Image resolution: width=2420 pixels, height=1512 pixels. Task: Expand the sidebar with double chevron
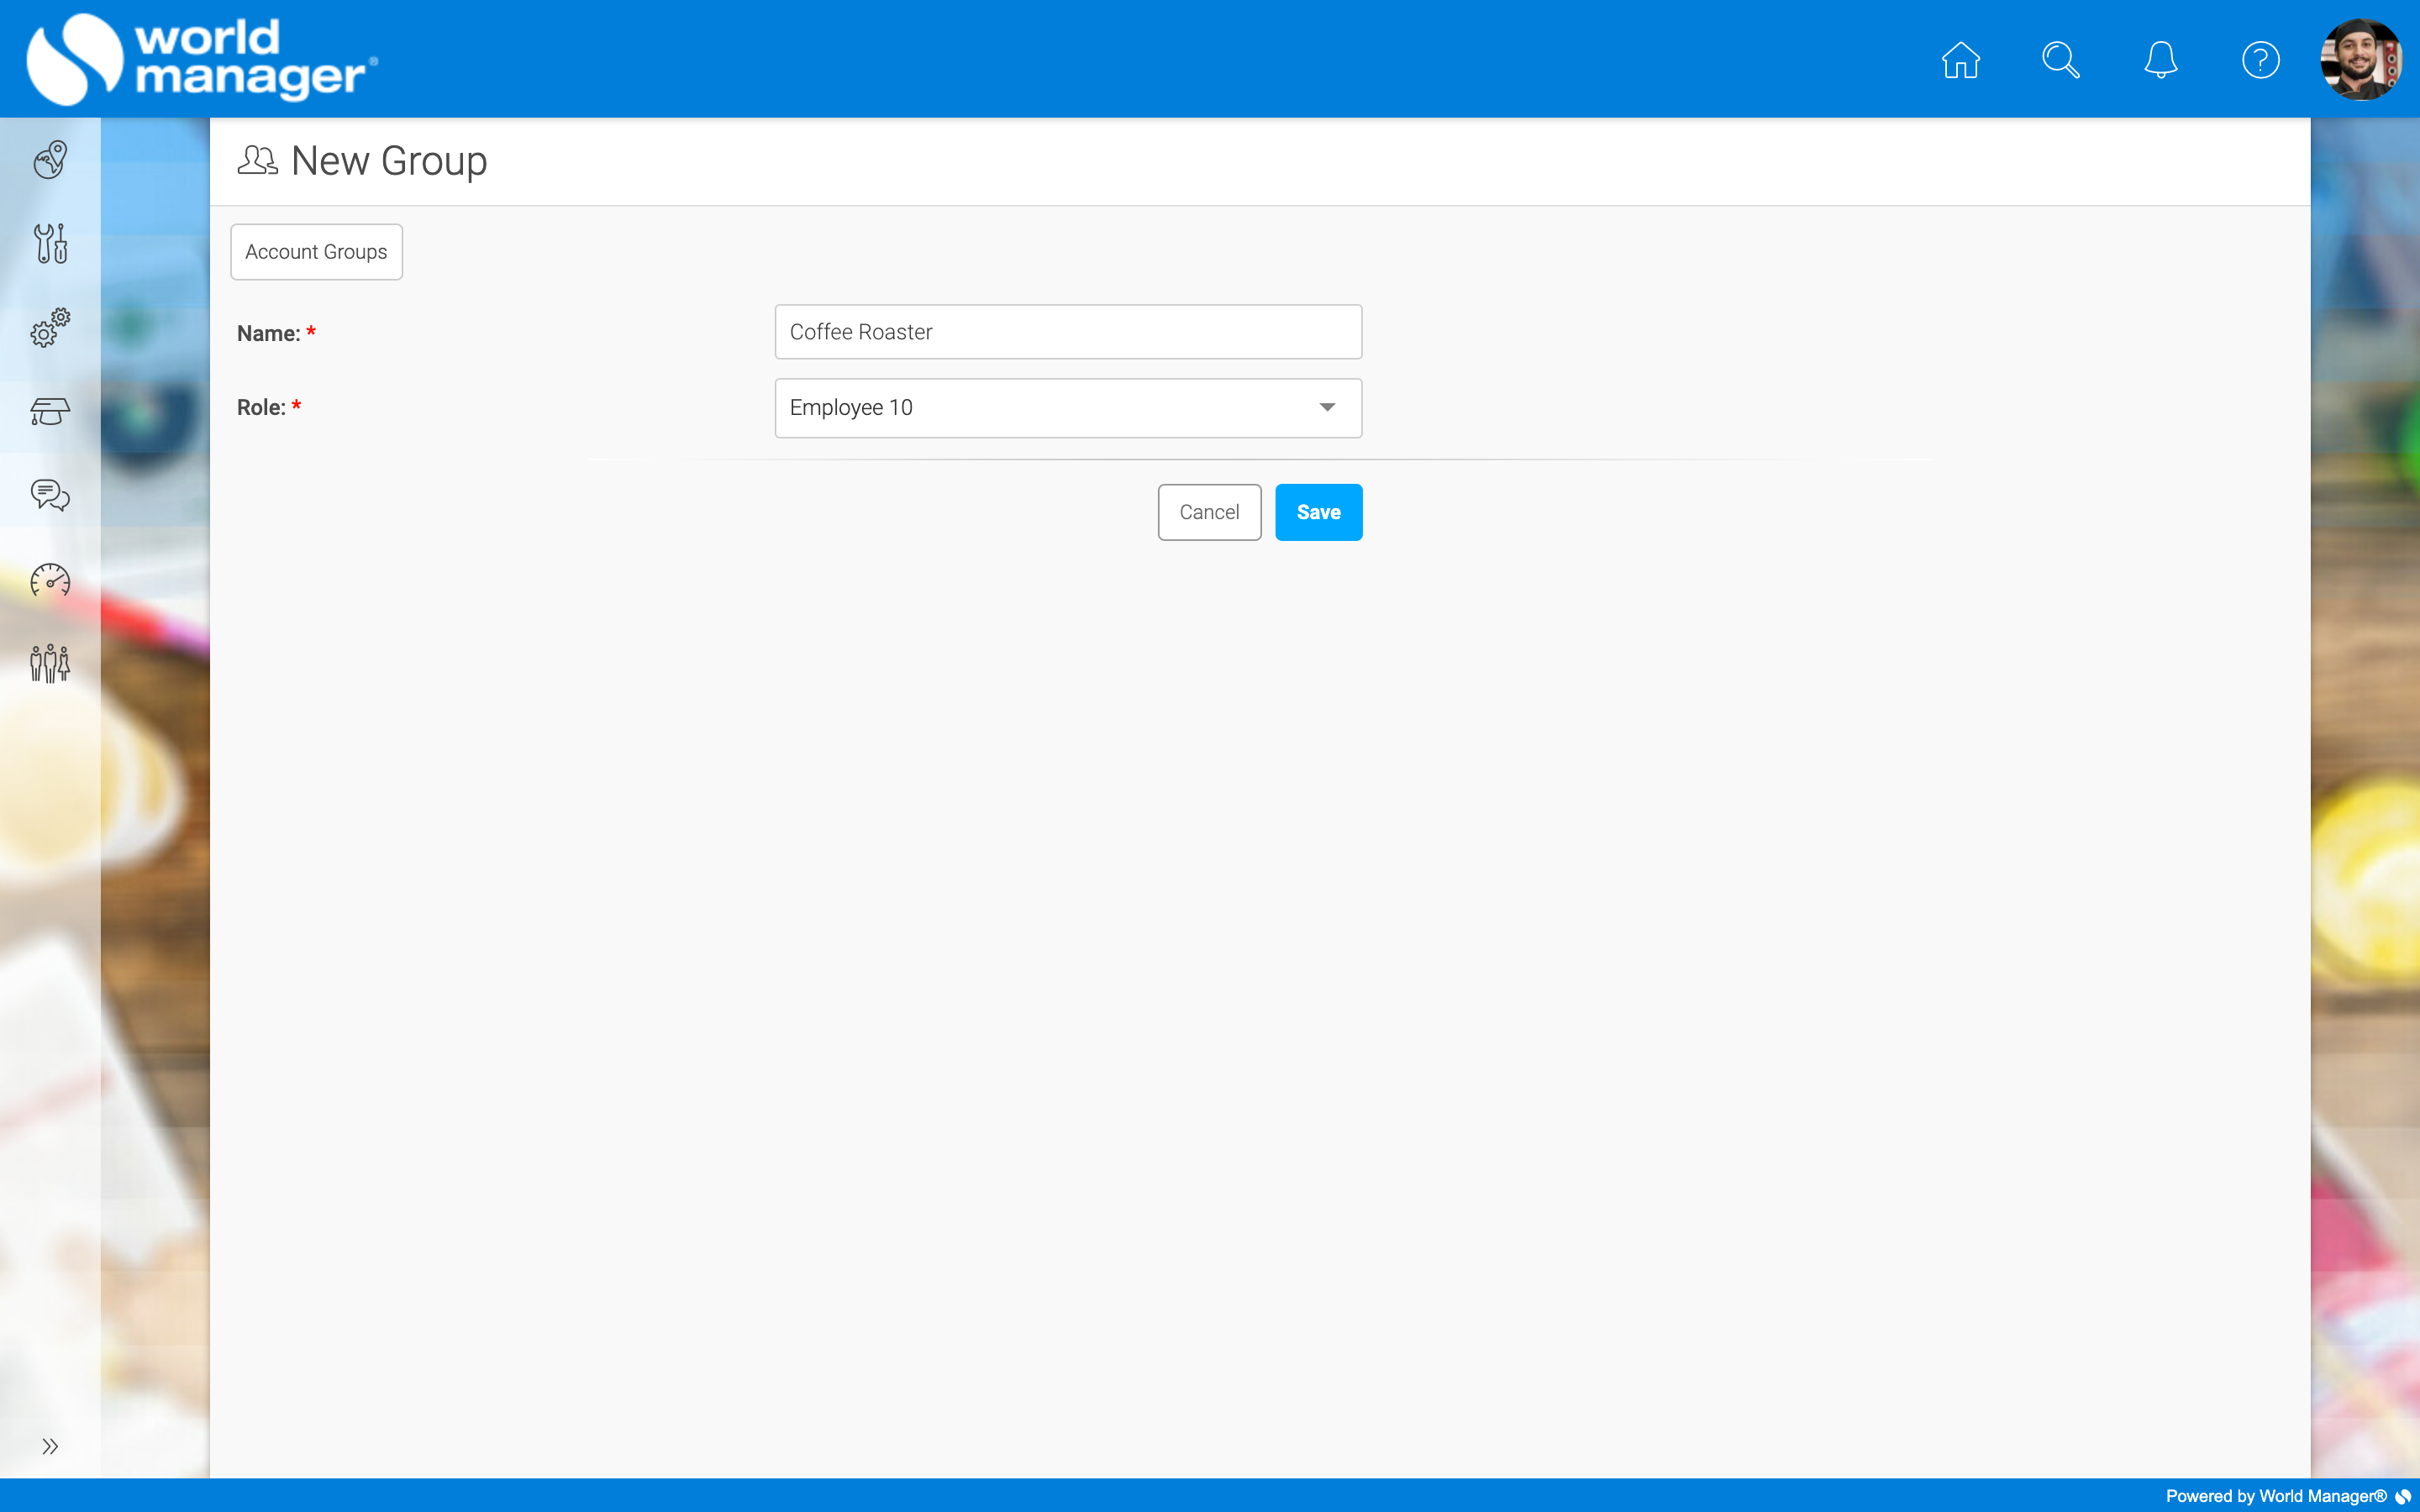coord(50,1446)
